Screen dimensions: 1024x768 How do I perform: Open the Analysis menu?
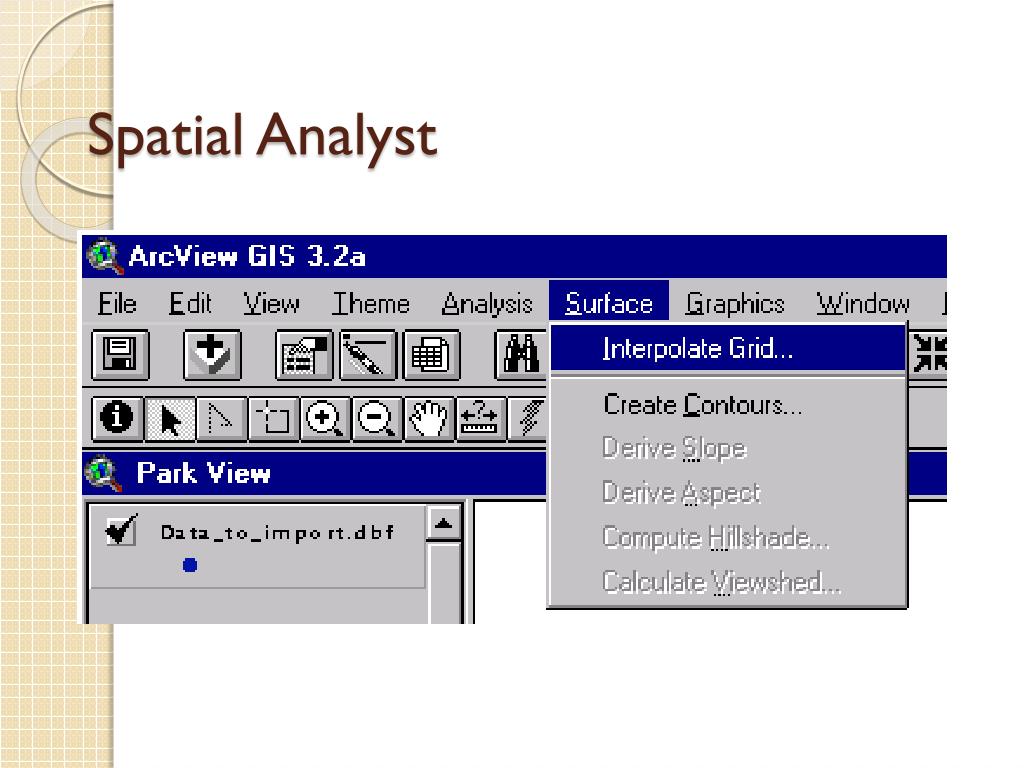[x=487, y=304]
